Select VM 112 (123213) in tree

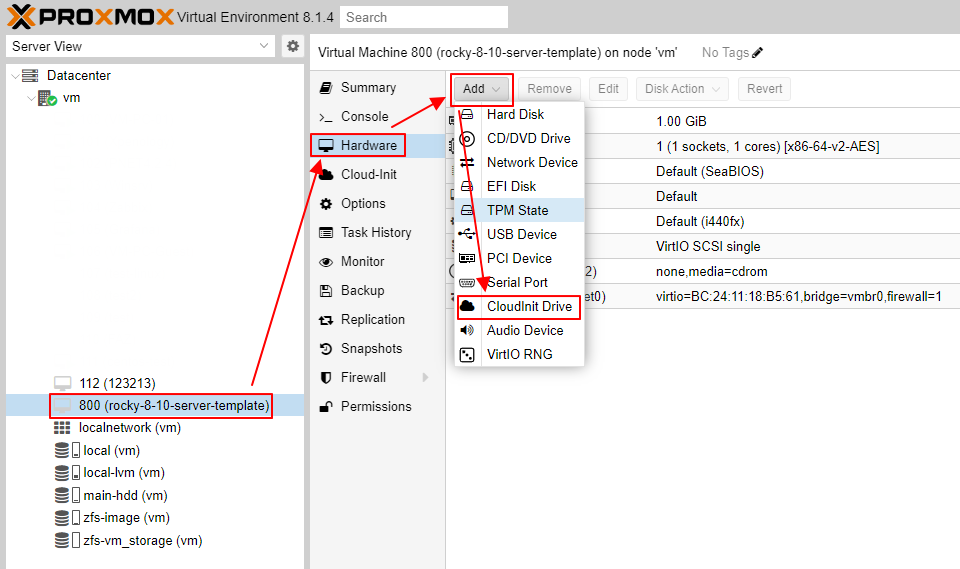pos(155,383)
